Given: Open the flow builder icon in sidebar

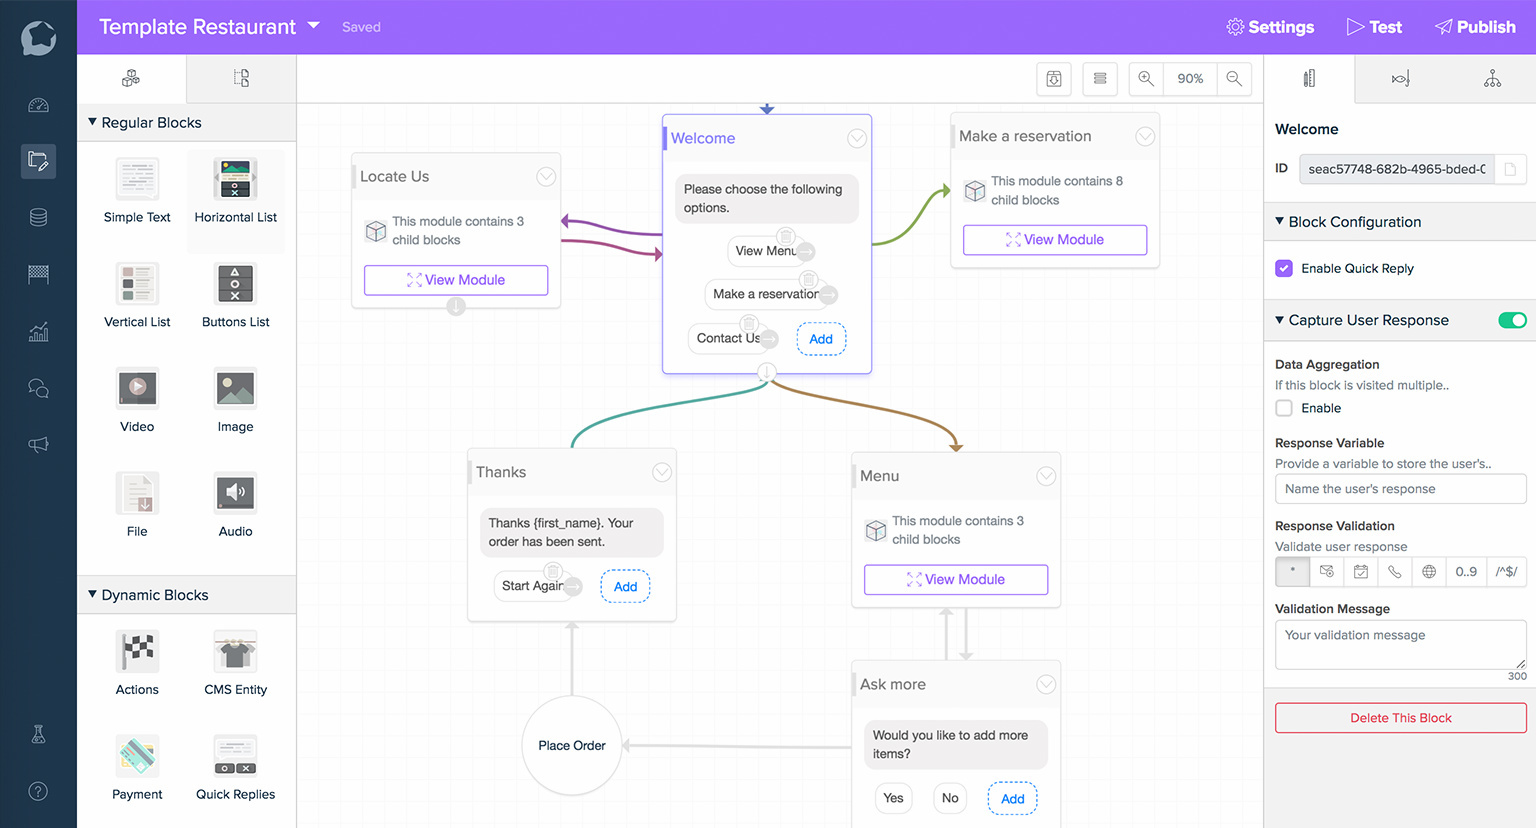Looking at the screenshot, I should (x=38, y=161).
